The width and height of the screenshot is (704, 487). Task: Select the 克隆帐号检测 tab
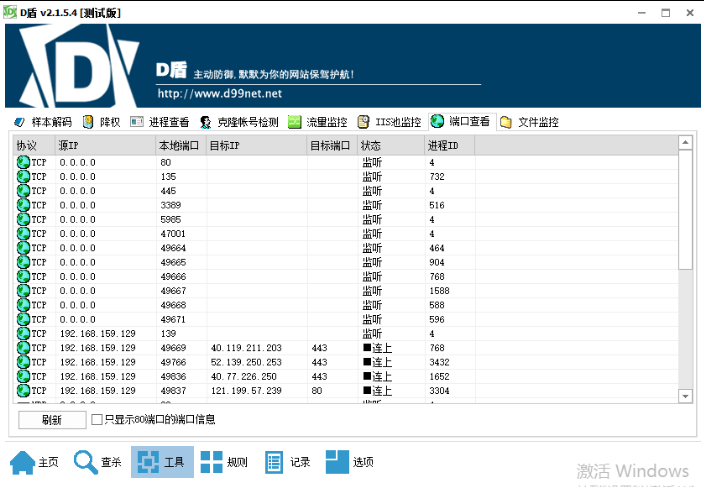point(239,122)
